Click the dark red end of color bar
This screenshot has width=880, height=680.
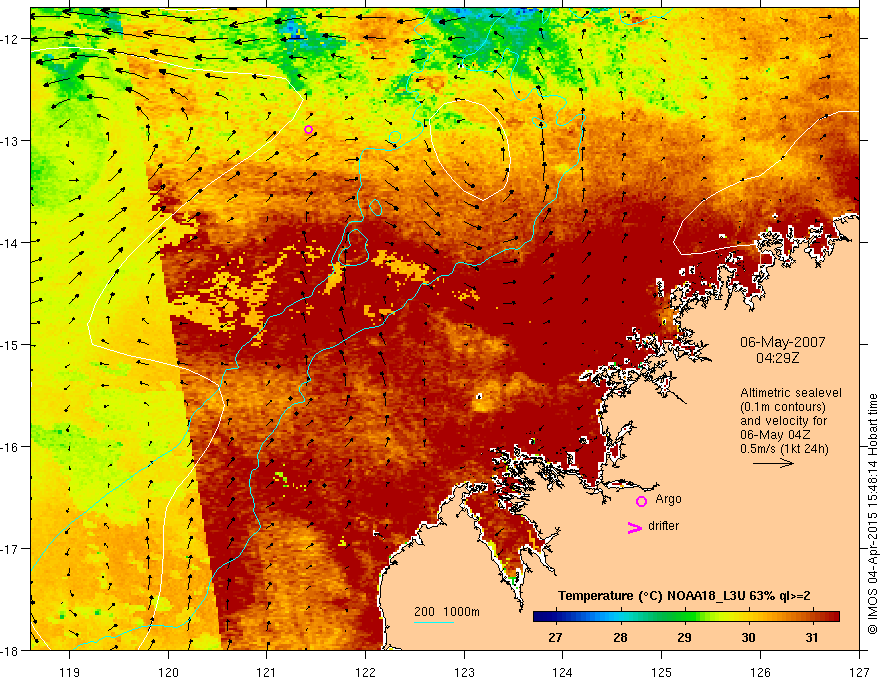click(x=833, y=616)
